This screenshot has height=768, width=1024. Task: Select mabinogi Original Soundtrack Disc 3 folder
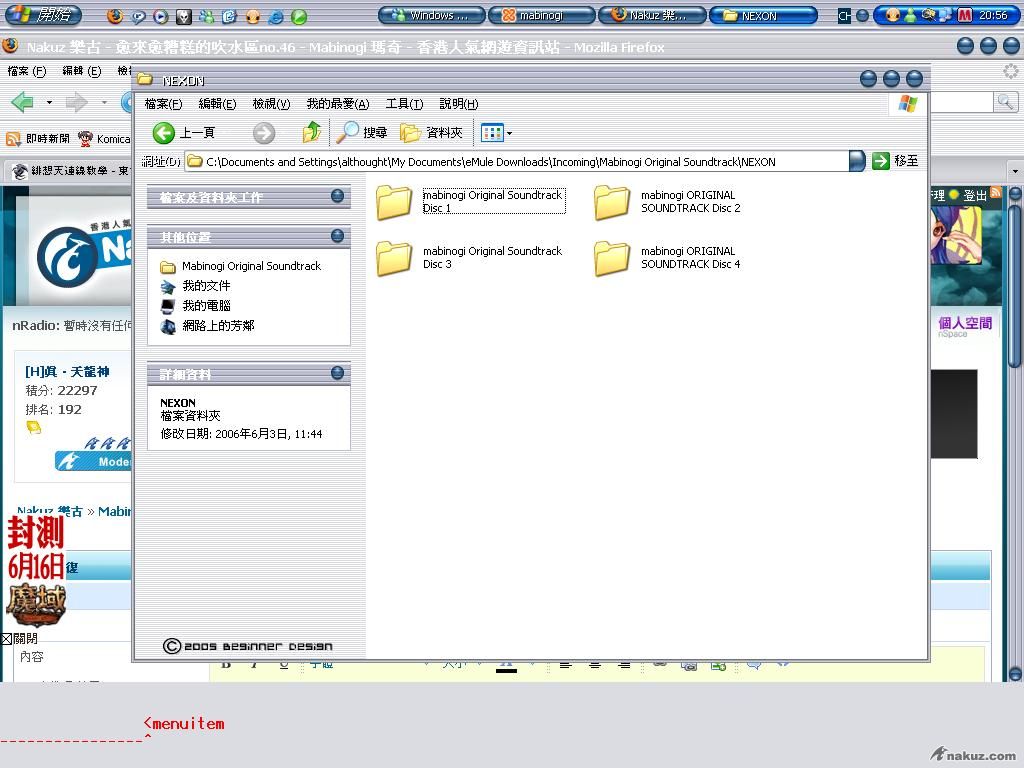click(470, 257)
